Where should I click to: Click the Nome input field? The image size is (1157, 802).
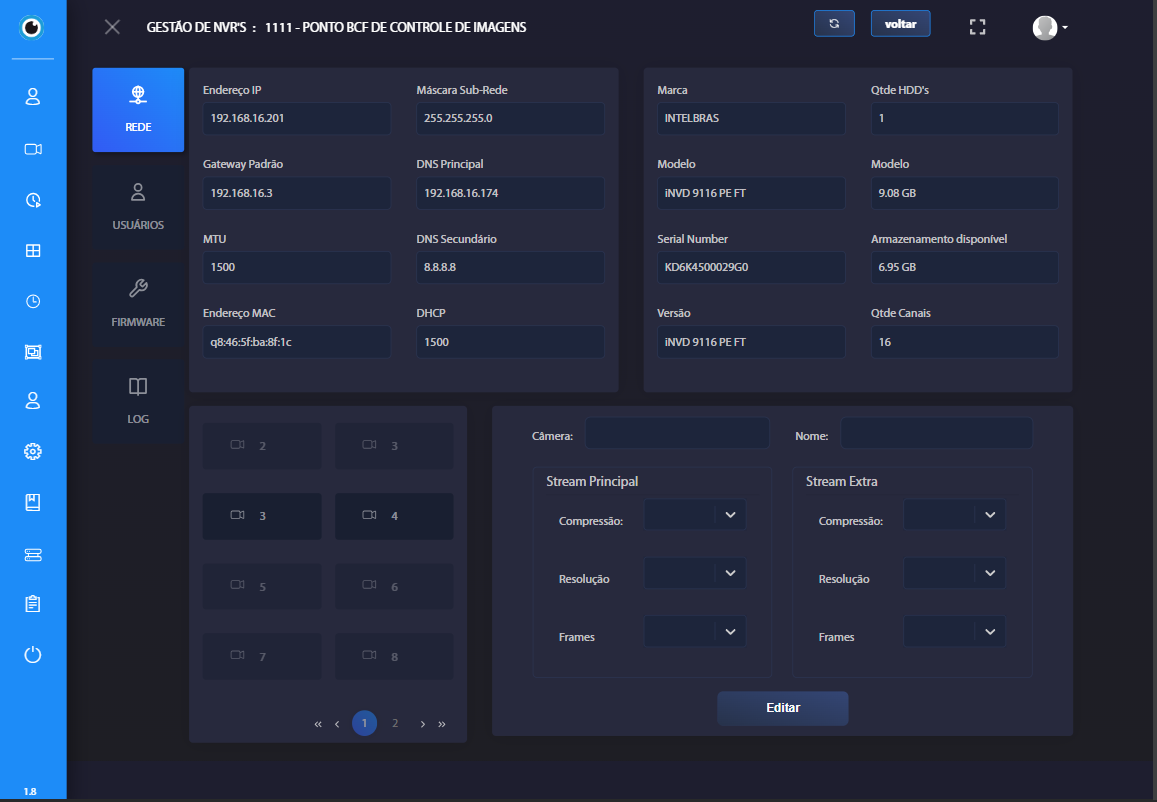coord(936,433)
